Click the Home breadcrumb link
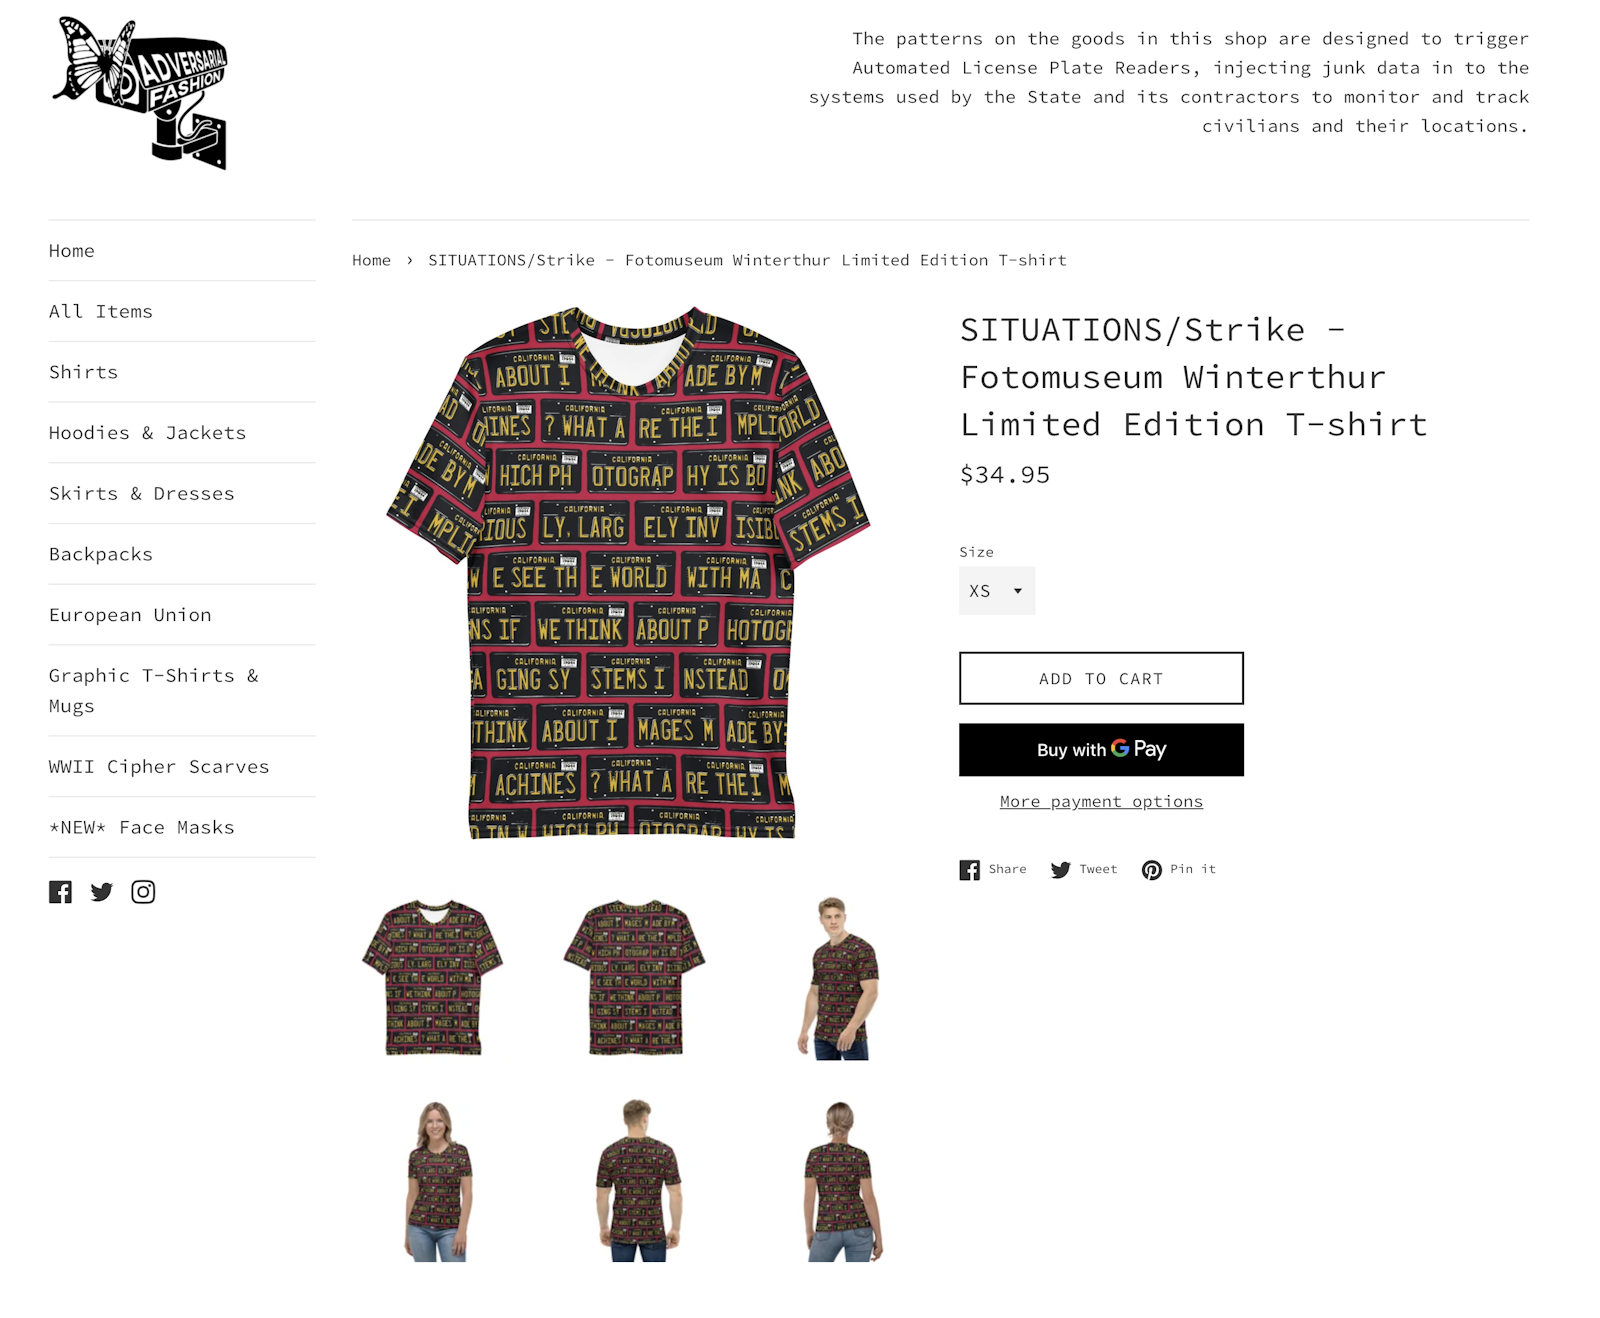Viewport: 1600px width, 1318px height. [x=371, y=260]
